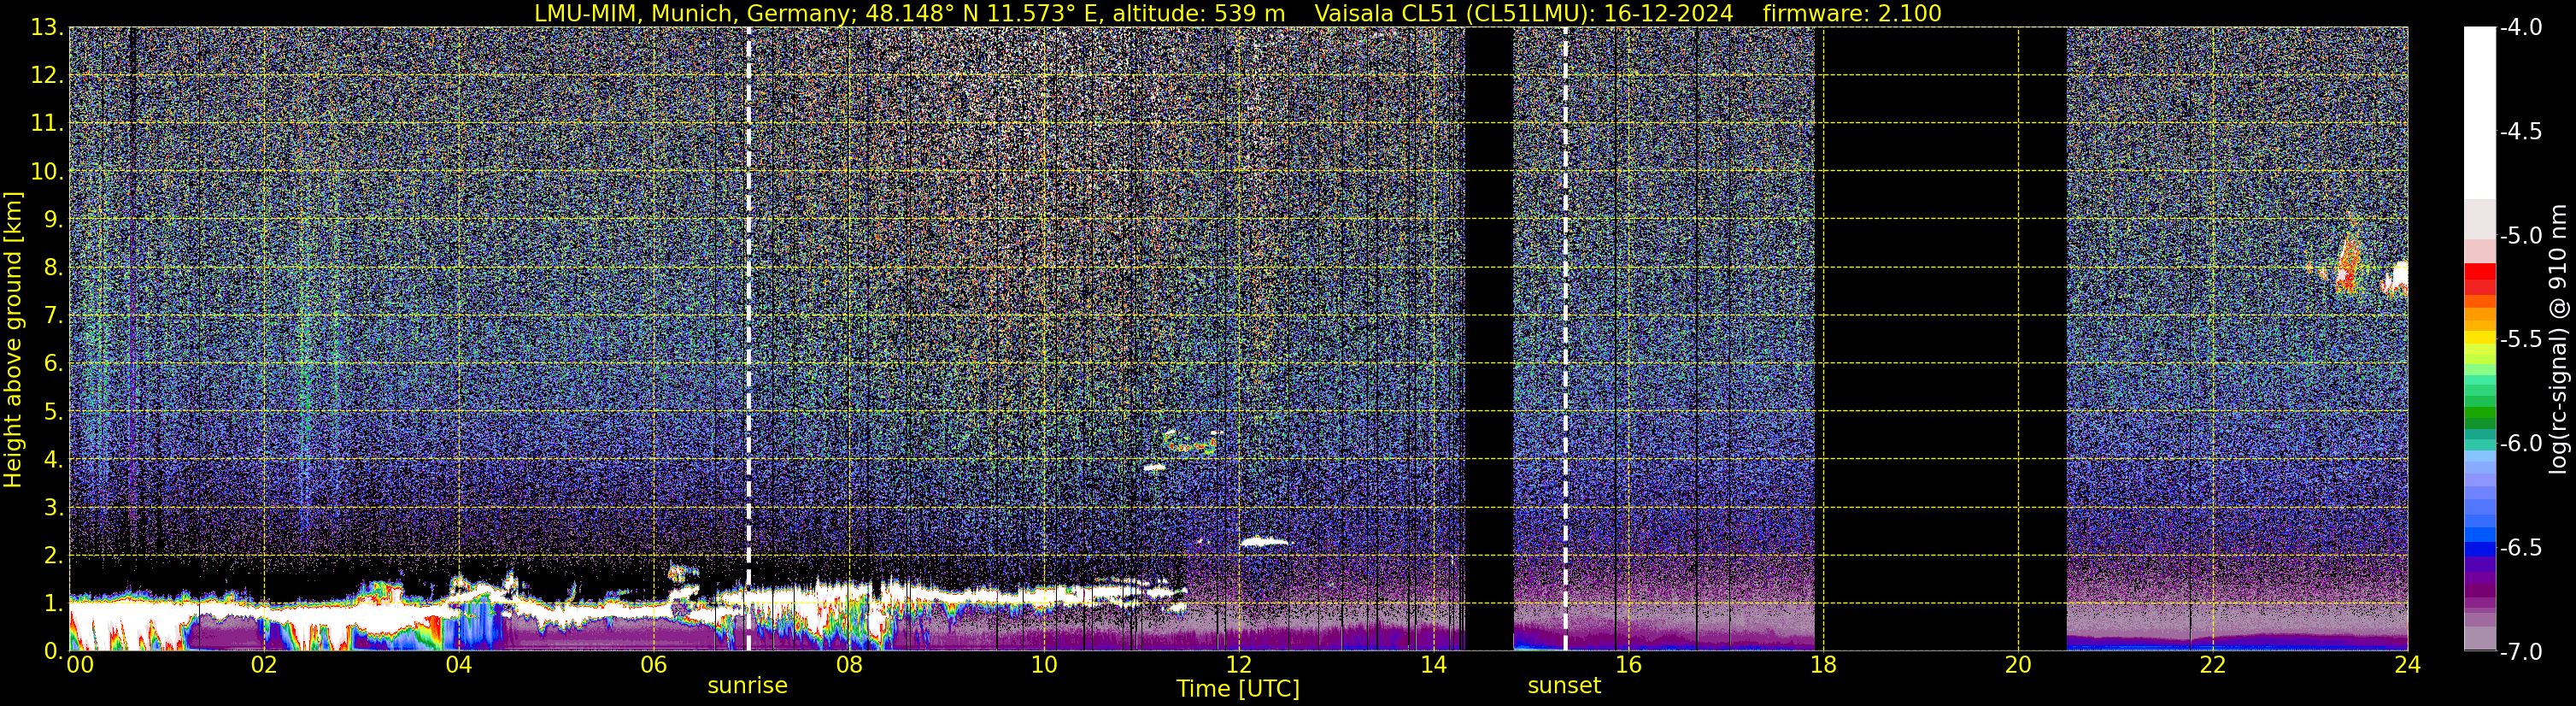
Task: Click the x-axis tick label '00'
Action: click(80, 665)
